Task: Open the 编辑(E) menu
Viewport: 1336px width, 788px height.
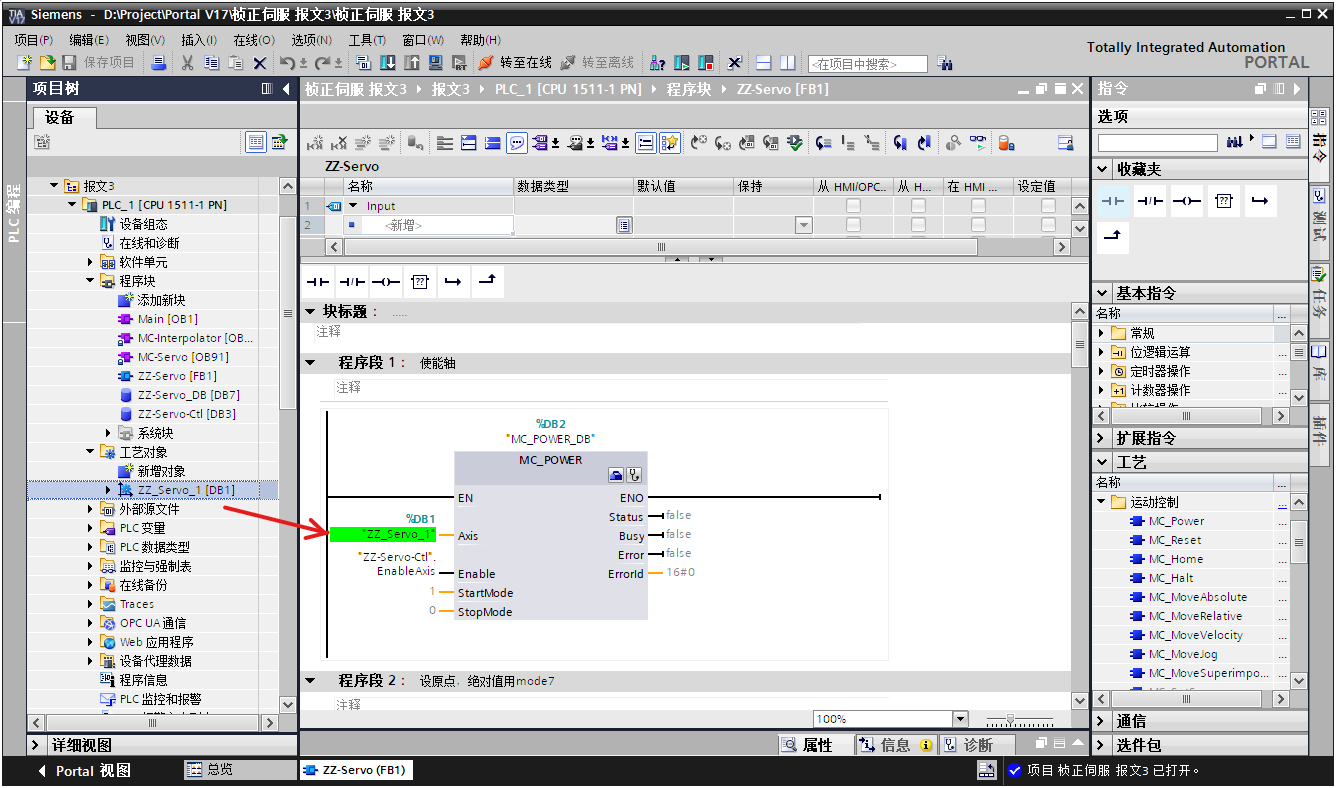Action: point(88,40)
